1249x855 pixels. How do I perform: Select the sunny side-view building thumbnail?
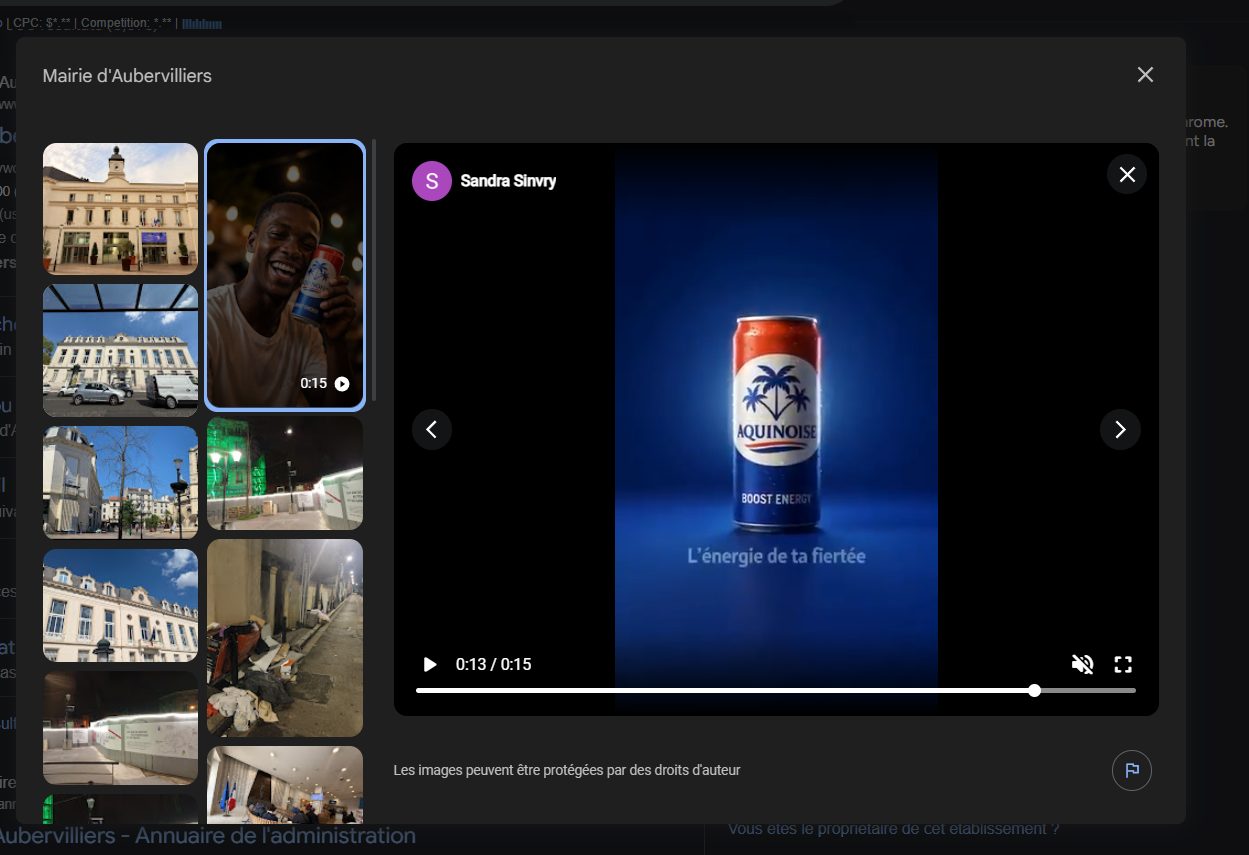[120, 605]
